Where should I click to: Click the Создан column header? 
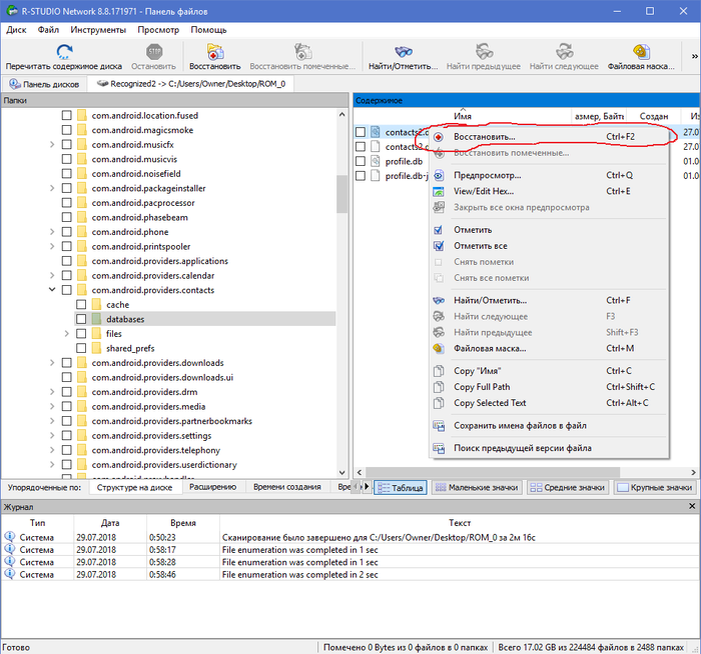(654, 116)
